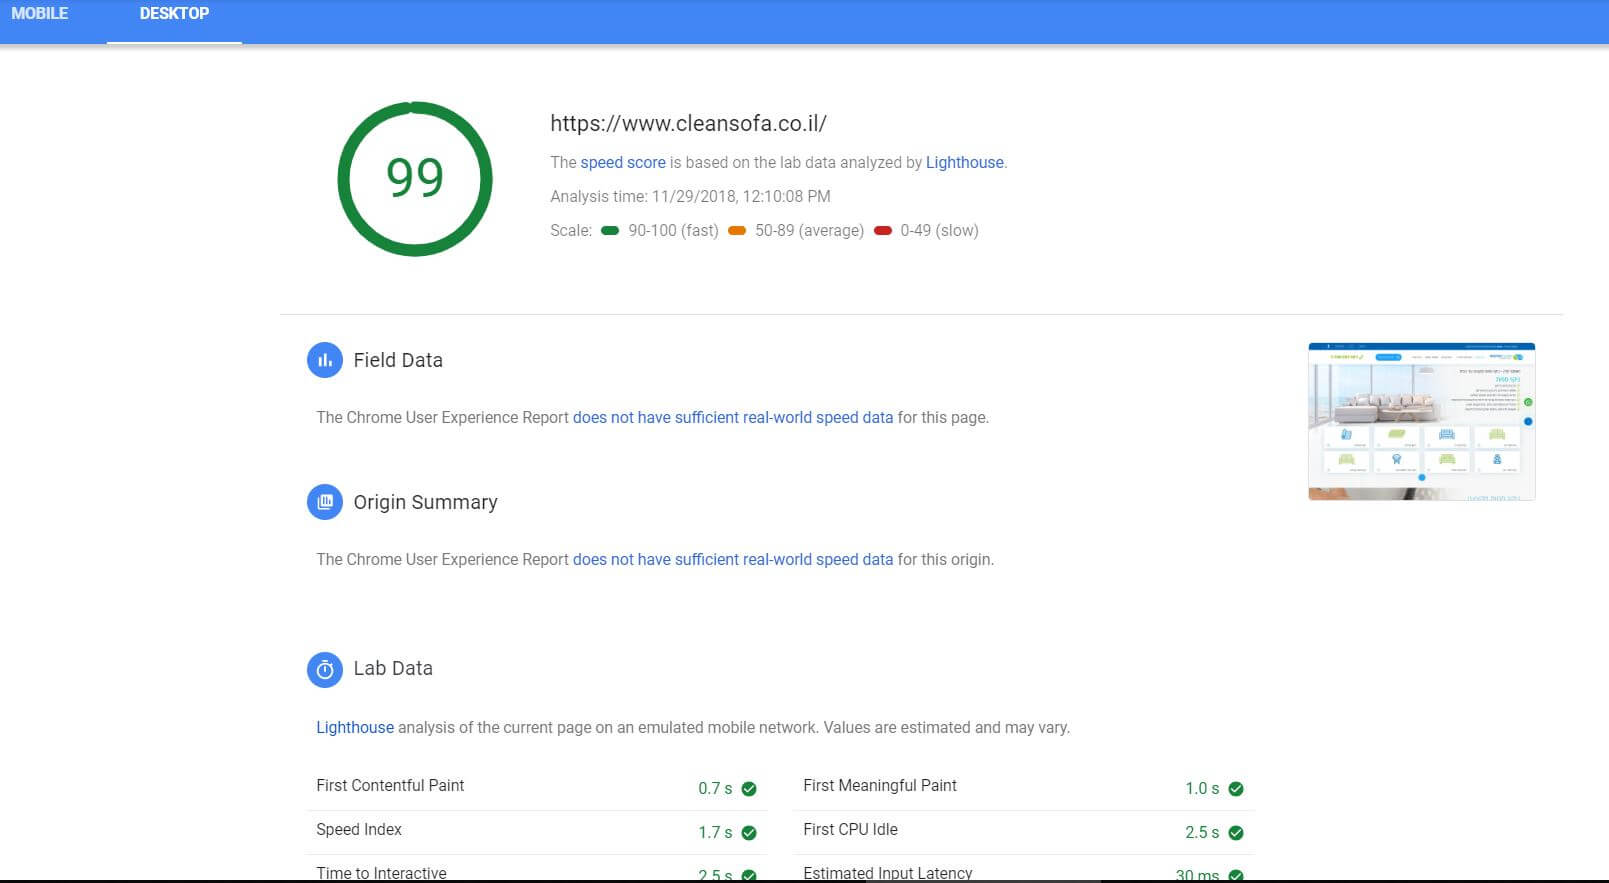The image size is (1609, 883).
Task: Click the Lab Data stopwatch icon
Action: pos(325,669)
